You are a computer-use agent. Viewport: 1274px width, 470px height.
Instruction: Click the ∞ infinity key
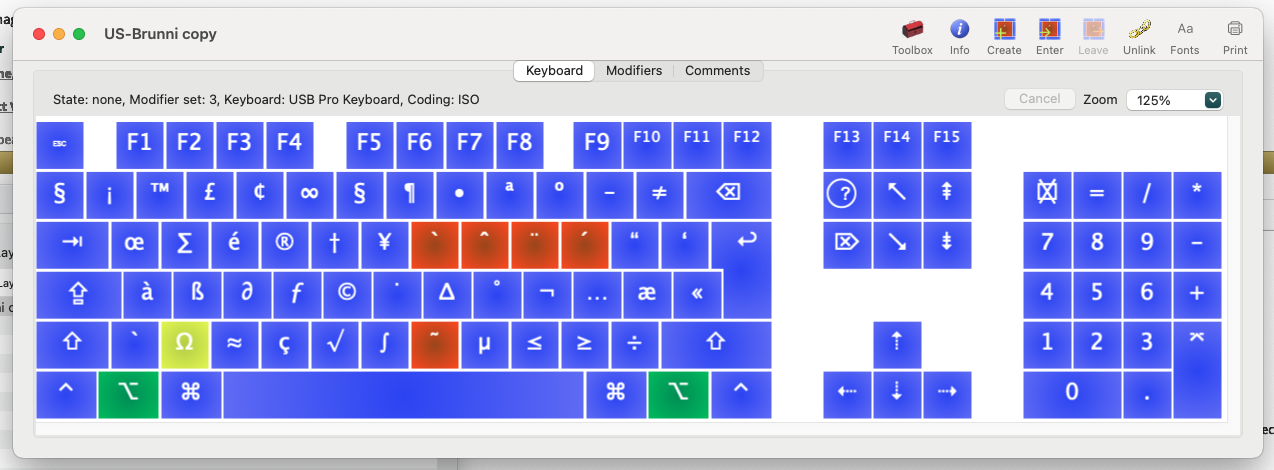click(x=310, y=195)
